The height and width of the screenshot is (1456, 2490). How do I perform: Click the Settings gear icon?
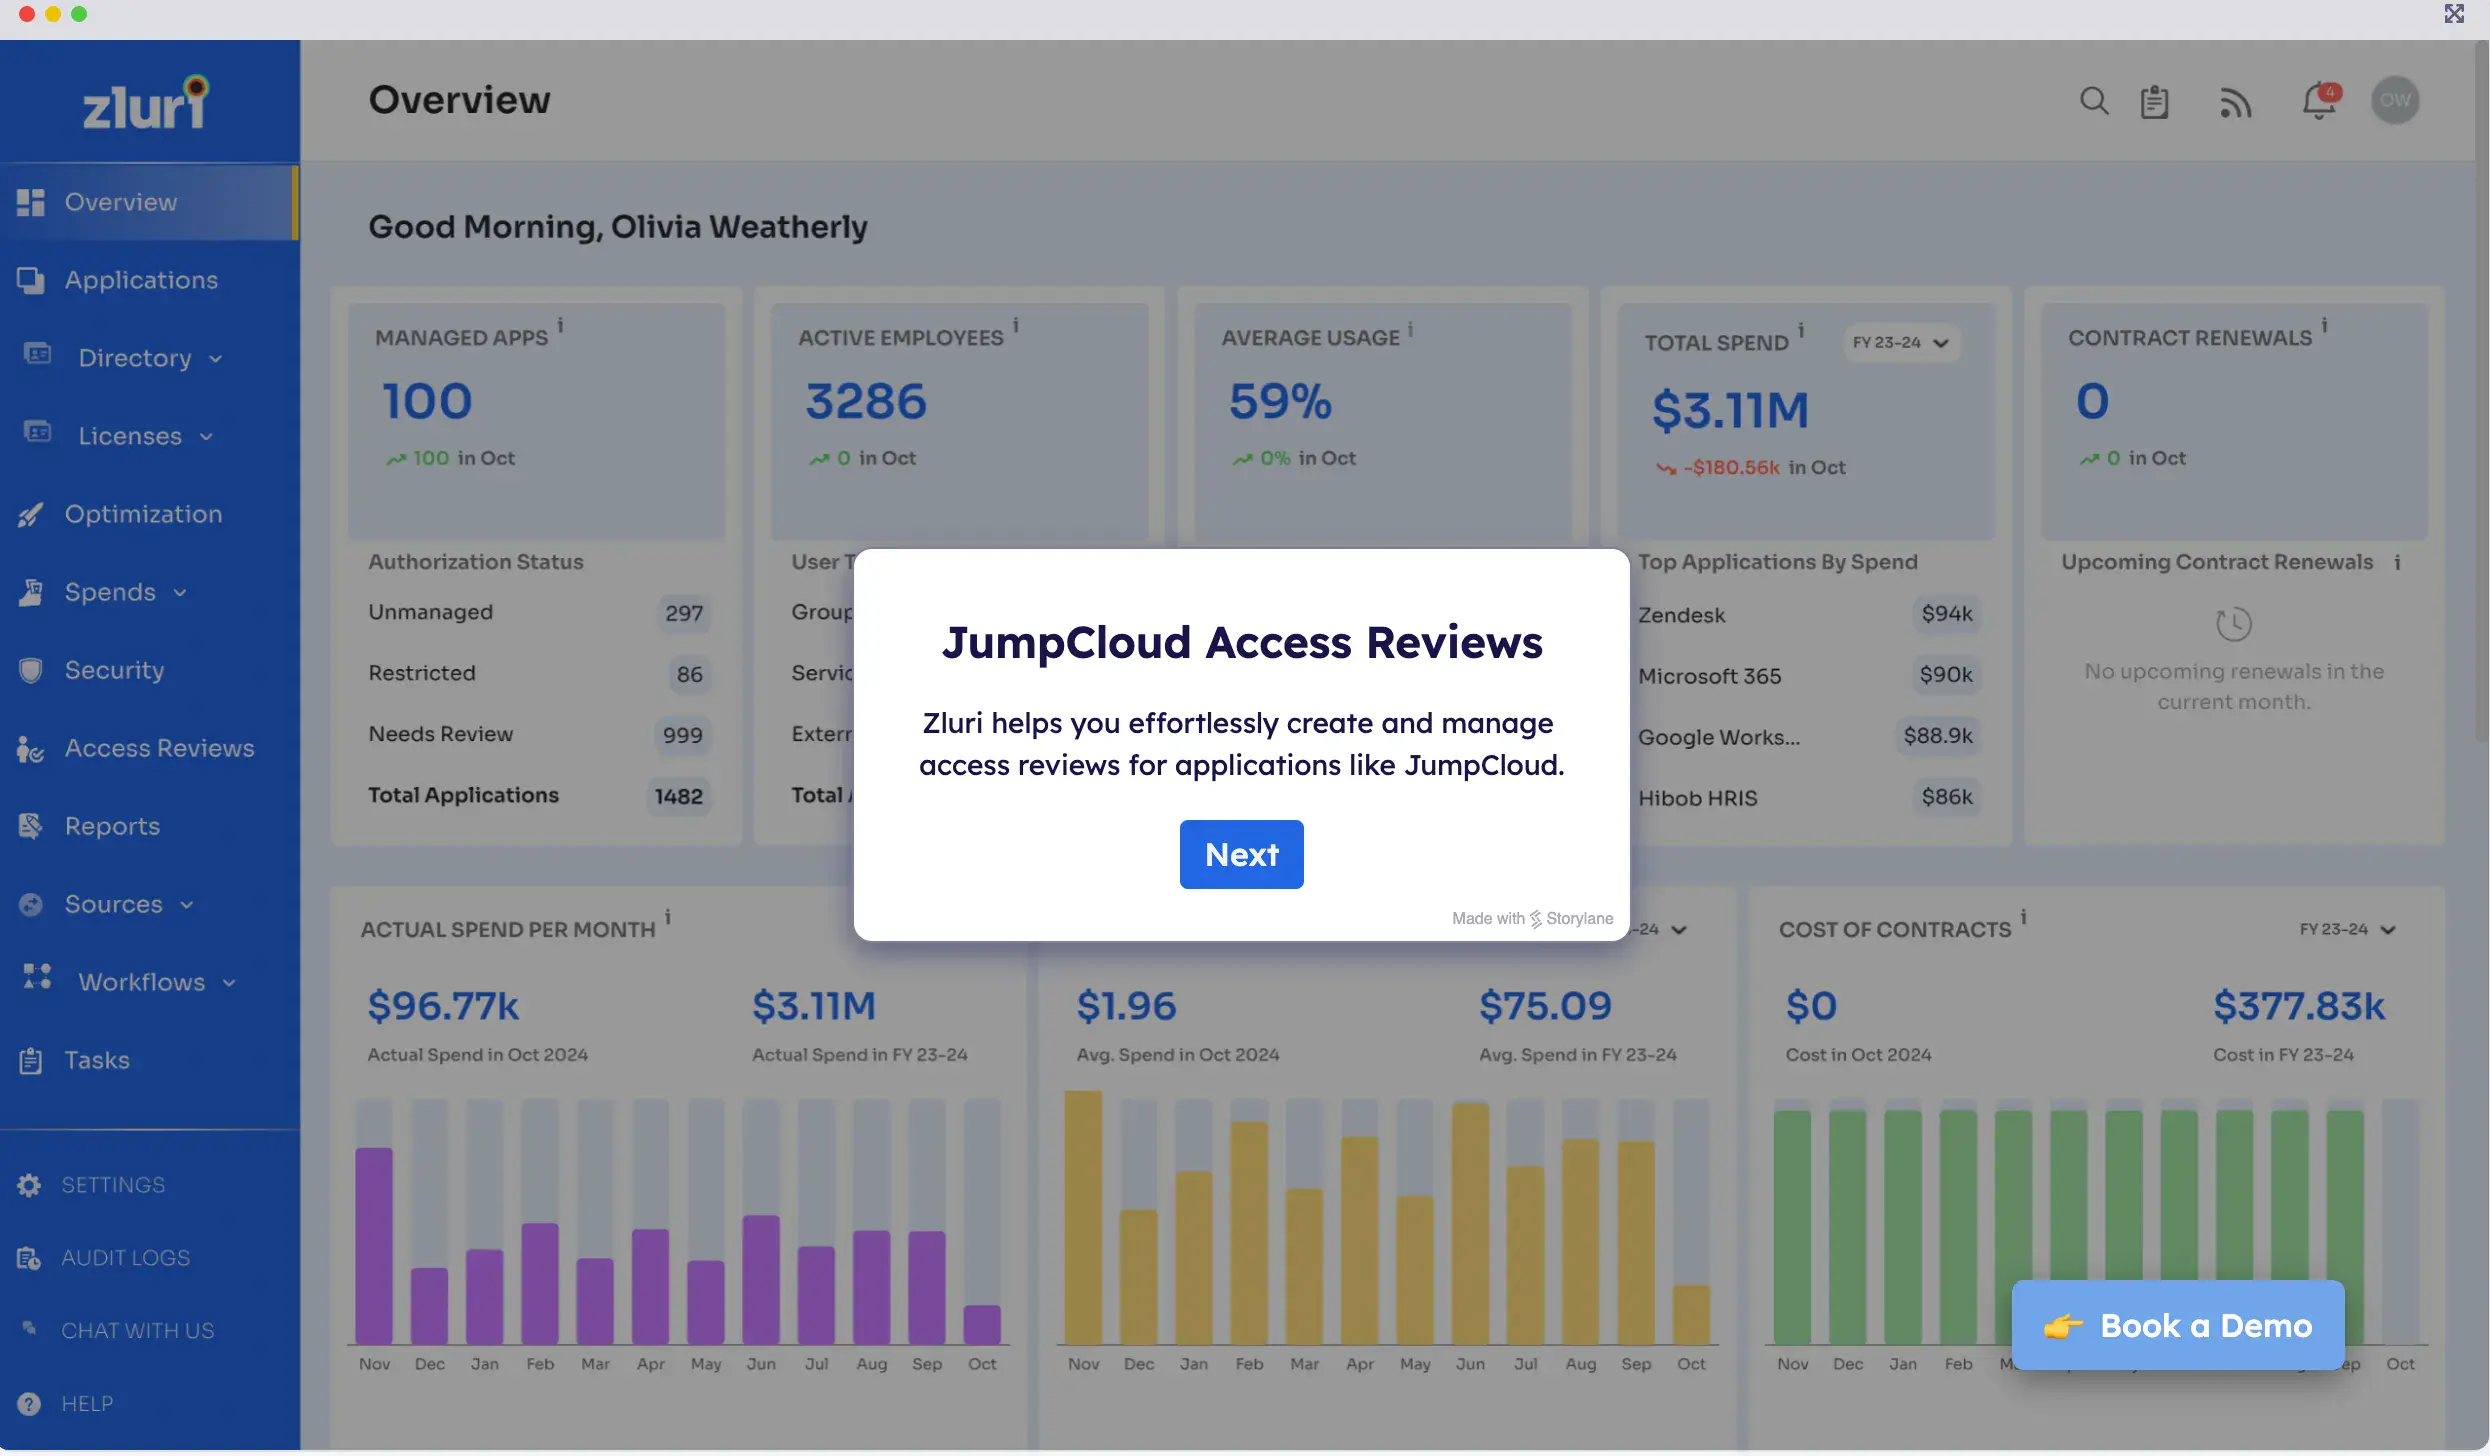(x=29, y=1185)
